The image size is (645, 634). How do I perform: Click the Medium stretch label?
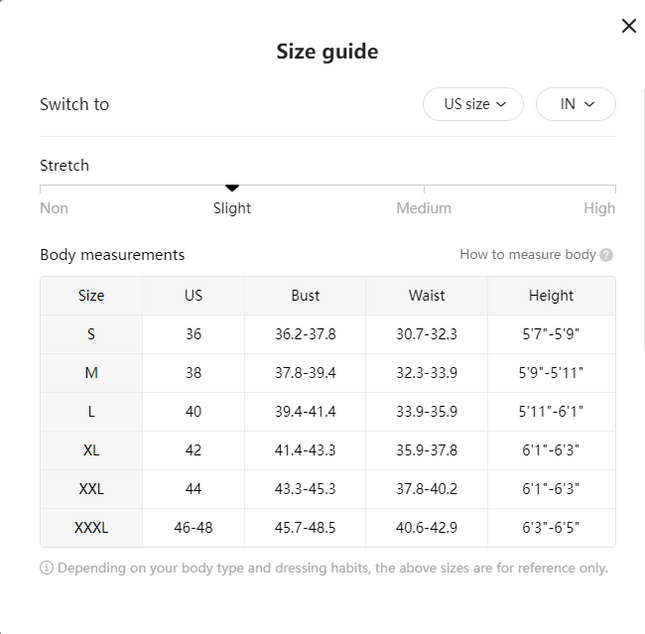point(424,208)
